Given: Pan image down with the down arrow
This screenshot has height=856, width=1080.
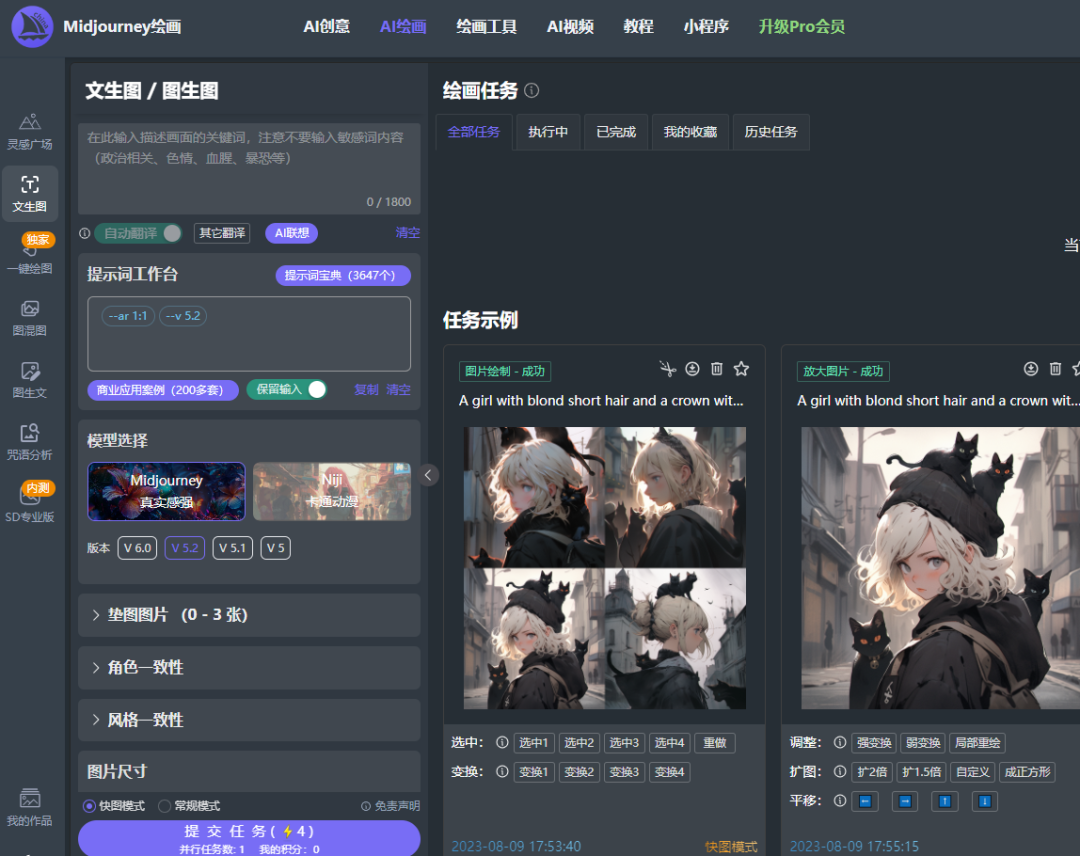Looking at the screenshot, I should tap(985, 801).
